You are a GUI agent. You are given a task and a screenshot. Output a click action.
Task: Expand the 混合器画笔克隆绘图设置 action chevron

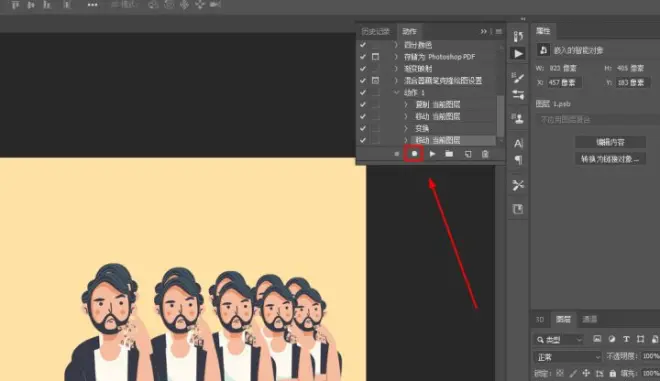396,80
